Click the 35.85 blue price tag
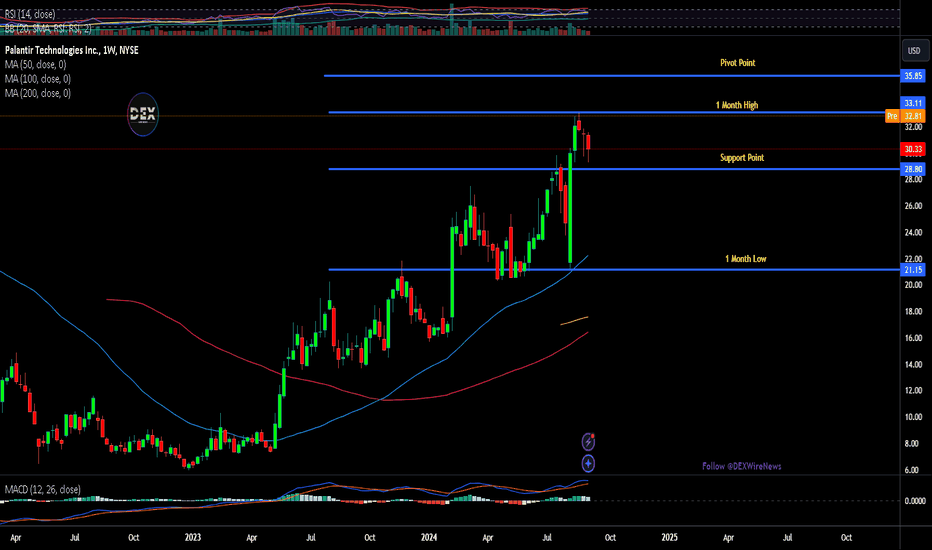The width and height of the screenshot is (932, 550). (x=913, y=76)
